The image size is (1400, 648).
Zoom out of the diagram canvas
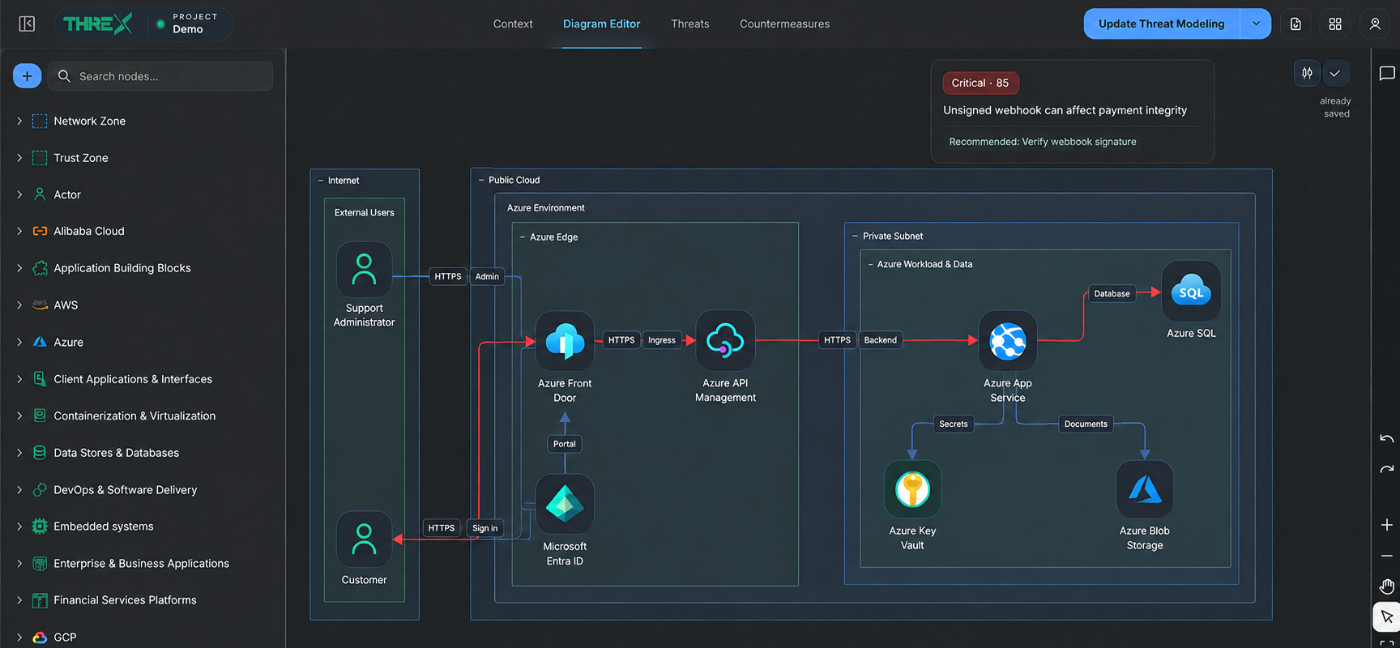coord(1386,556)
